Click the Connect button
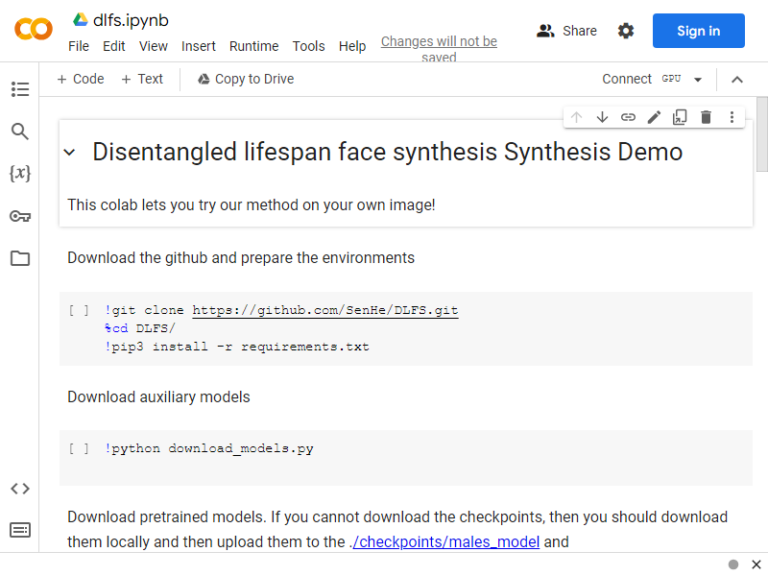The image size is (768, 576). [626, 79]
